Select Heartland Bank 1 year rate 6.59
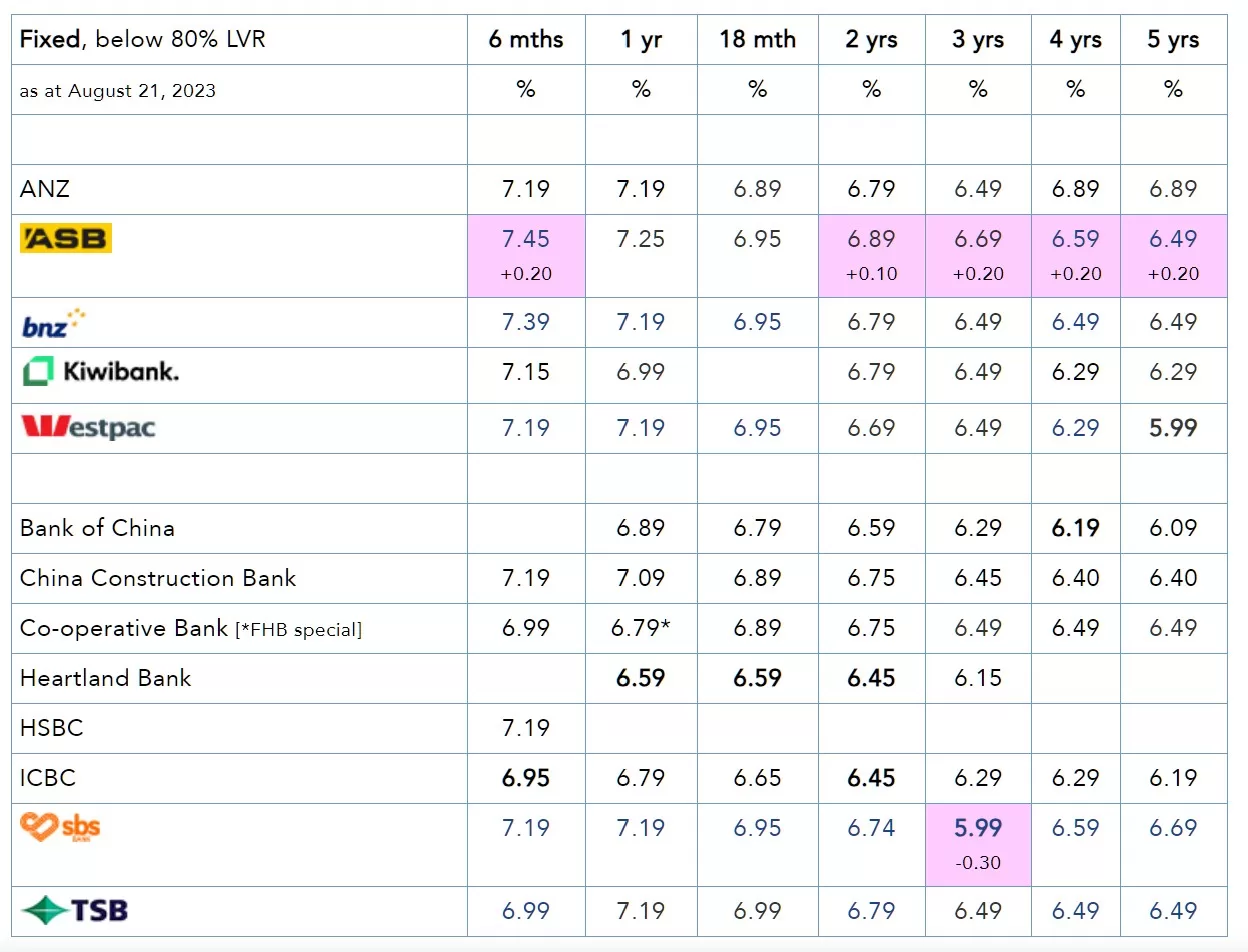This screenshot has height=952, width=1248. [642, 678]
